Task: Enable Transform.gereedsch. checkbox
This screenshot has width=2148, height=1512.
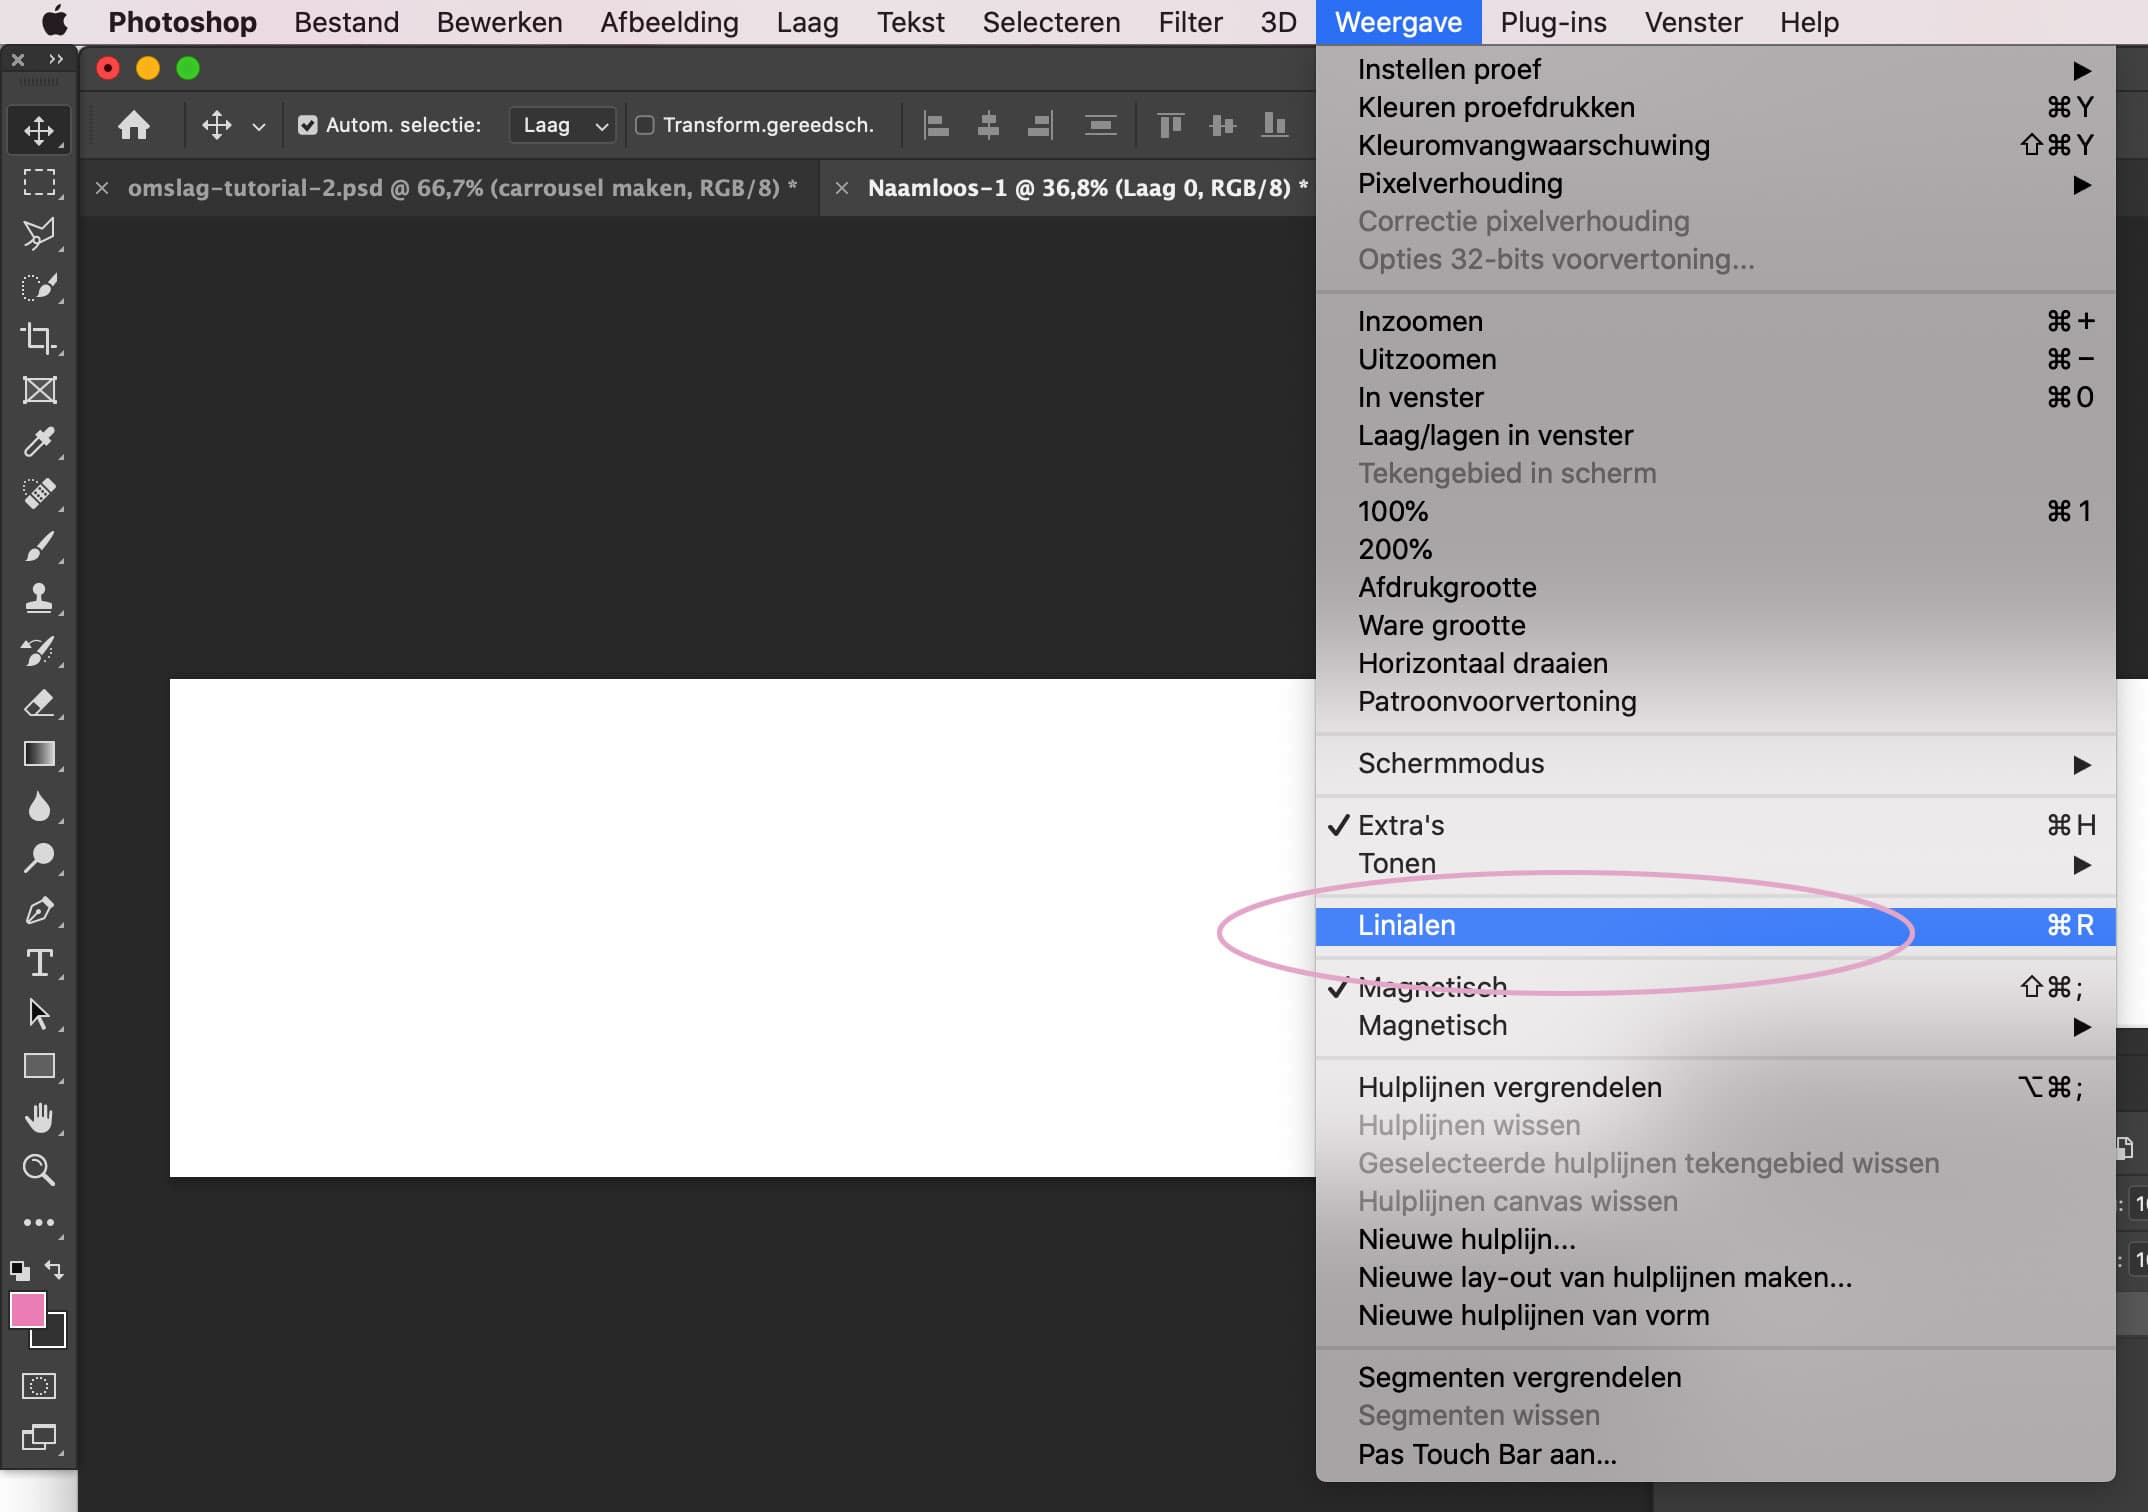Action: tap(645, 125)
